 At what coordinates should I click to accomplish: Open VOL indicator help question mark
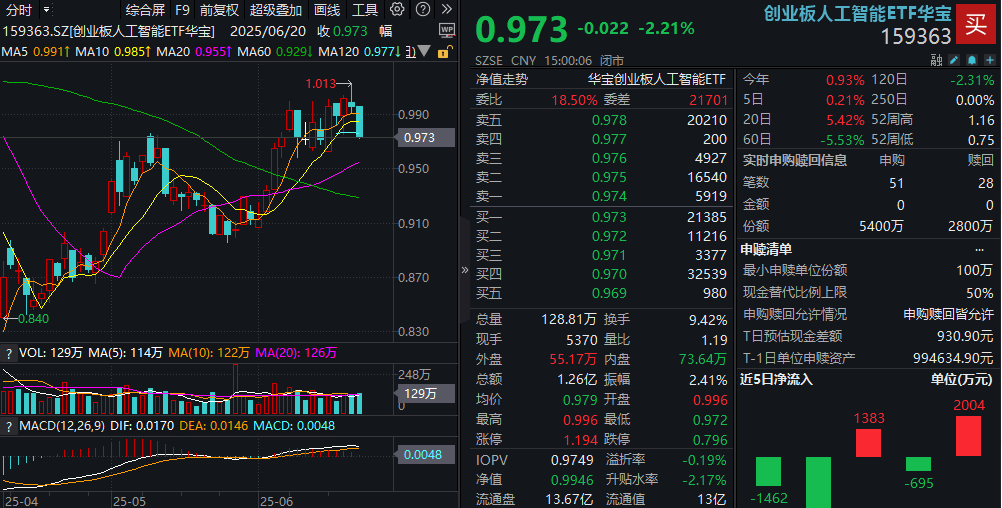[10, 353]
